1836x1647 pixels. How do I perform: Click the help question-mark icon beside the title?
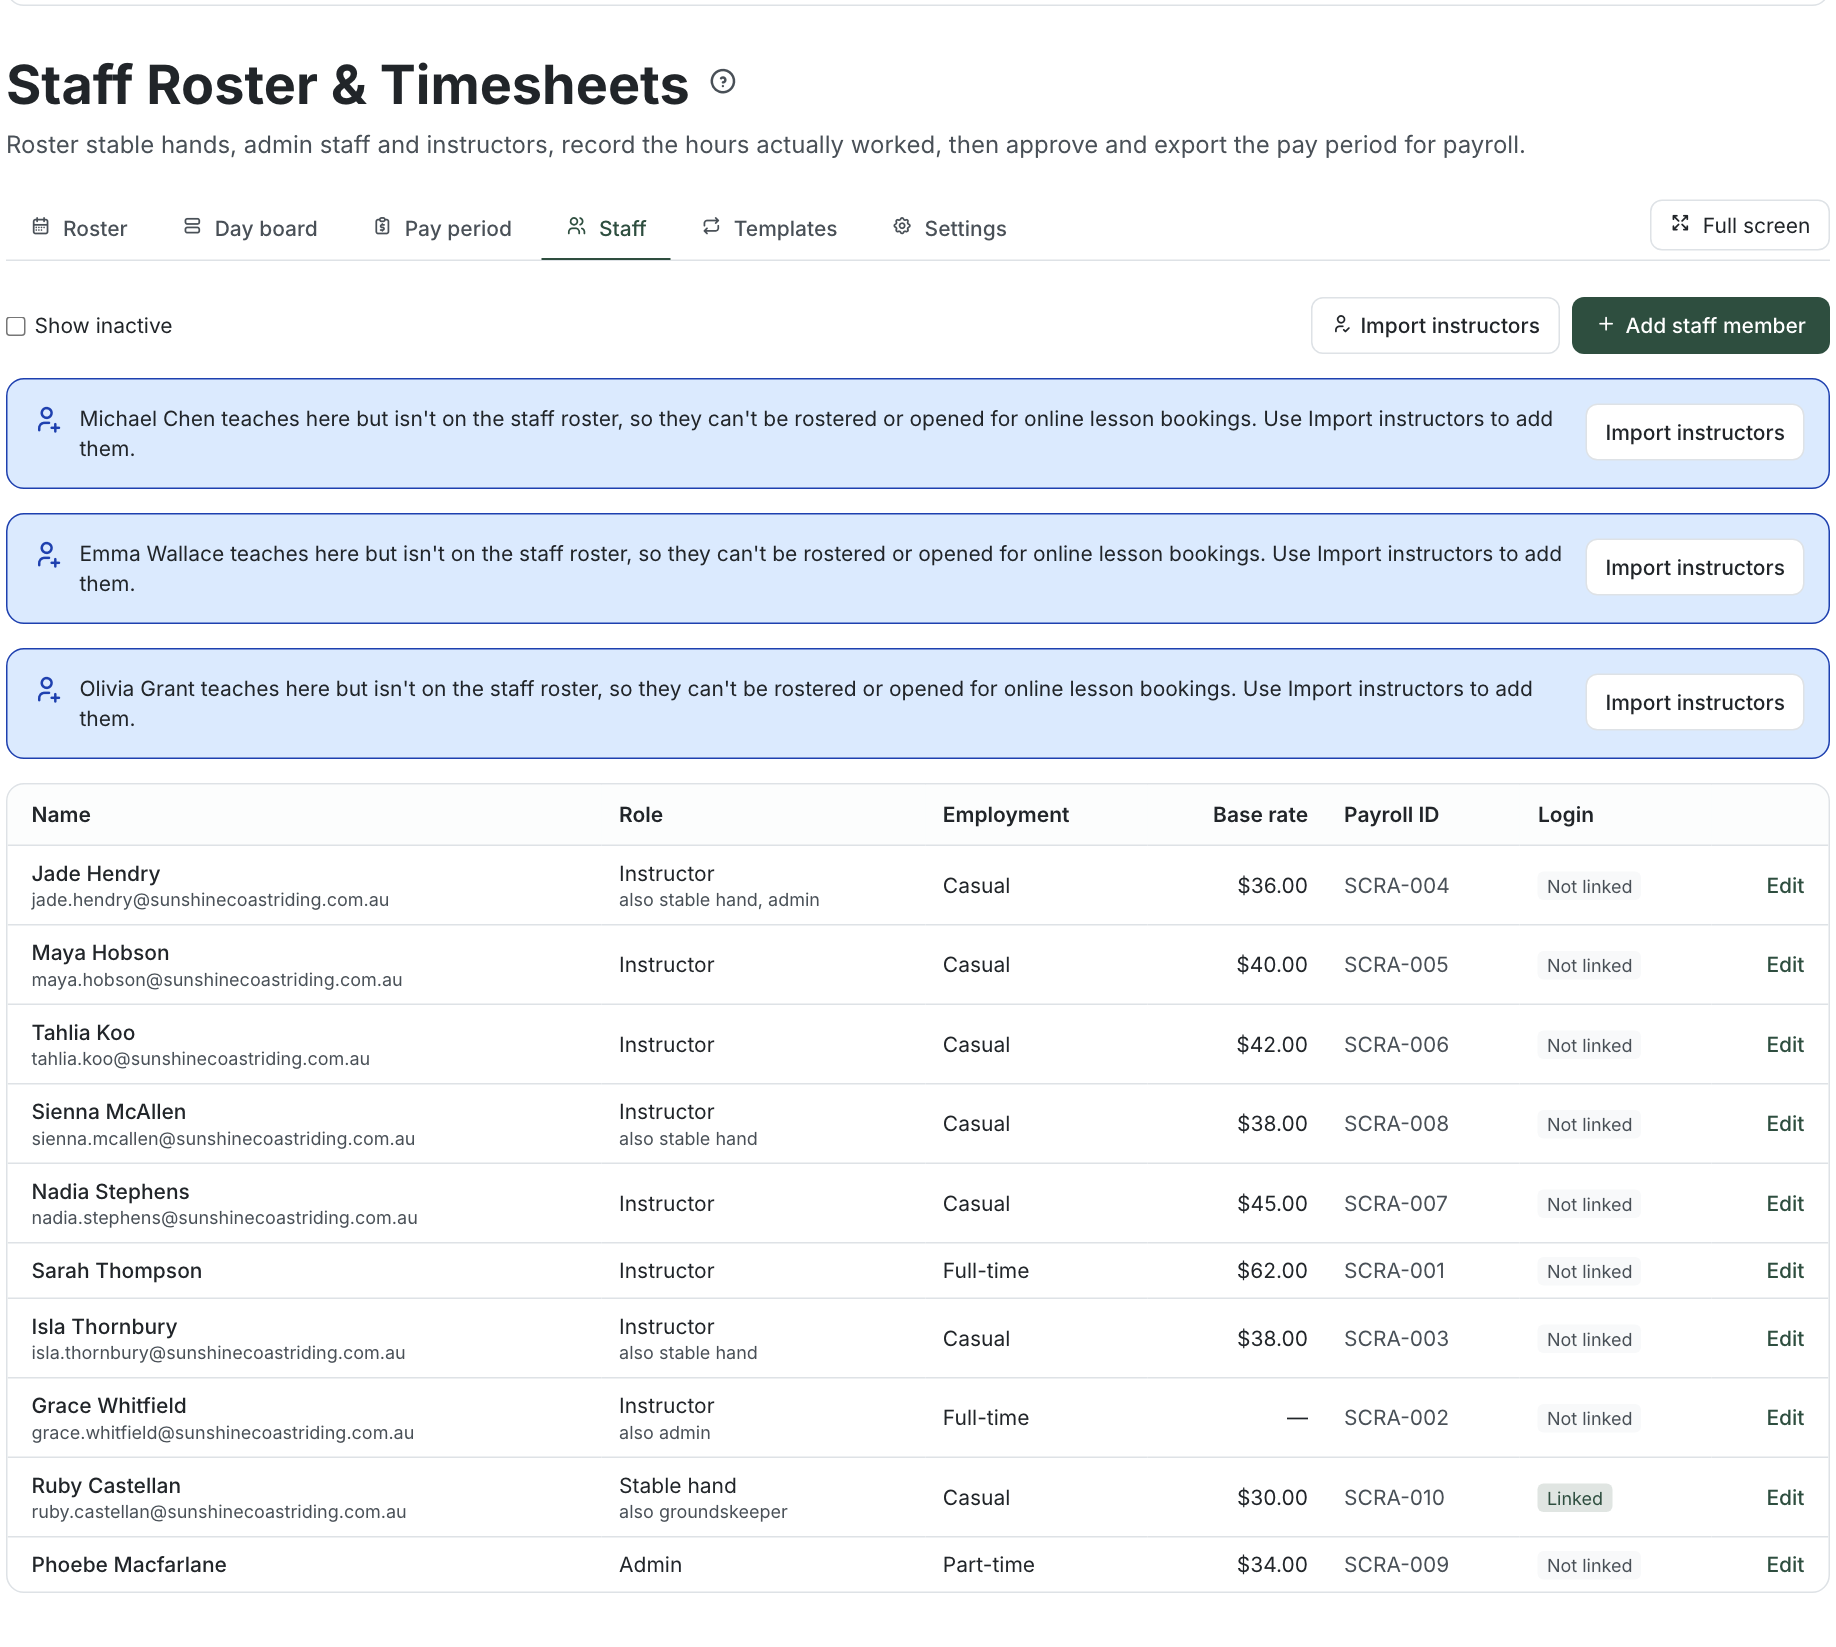pos(723,81)
